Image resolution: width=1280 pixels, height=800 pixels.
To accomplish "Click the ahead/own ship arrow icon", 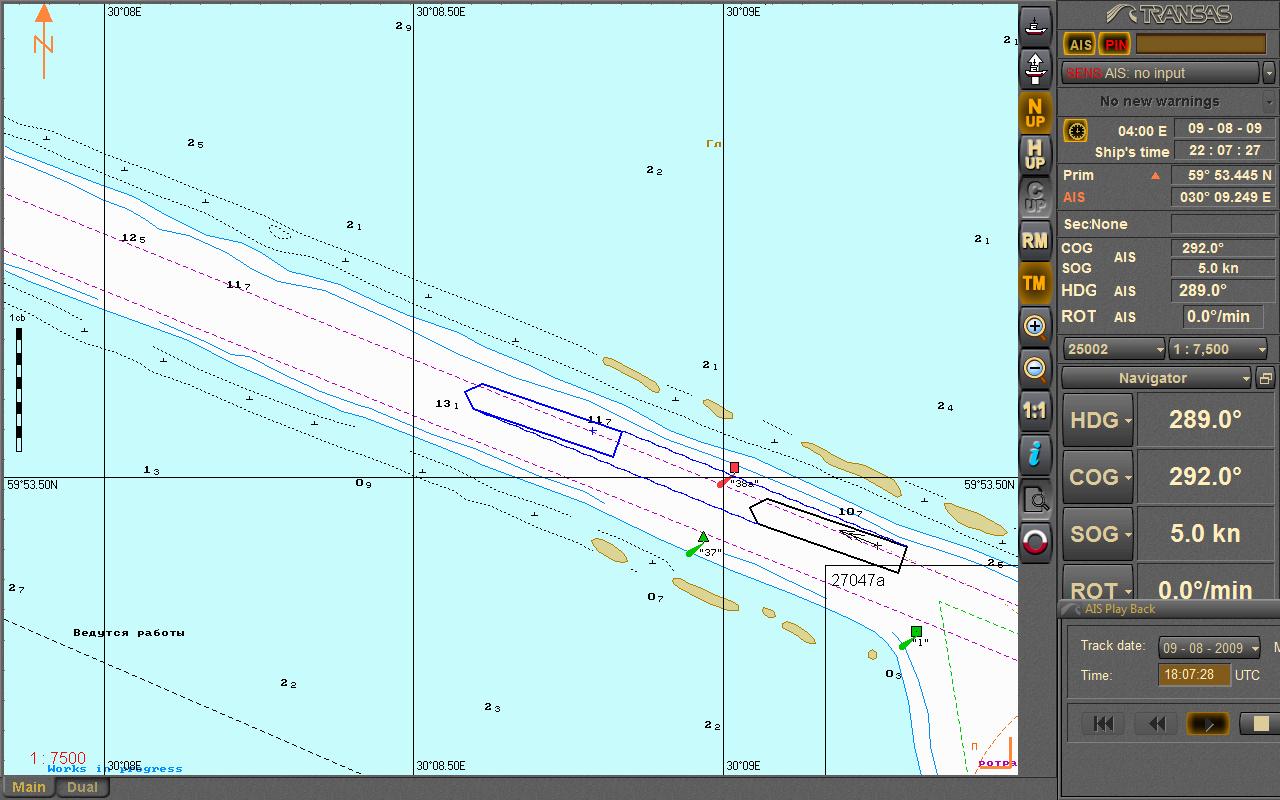I will tap(1035, 68).
